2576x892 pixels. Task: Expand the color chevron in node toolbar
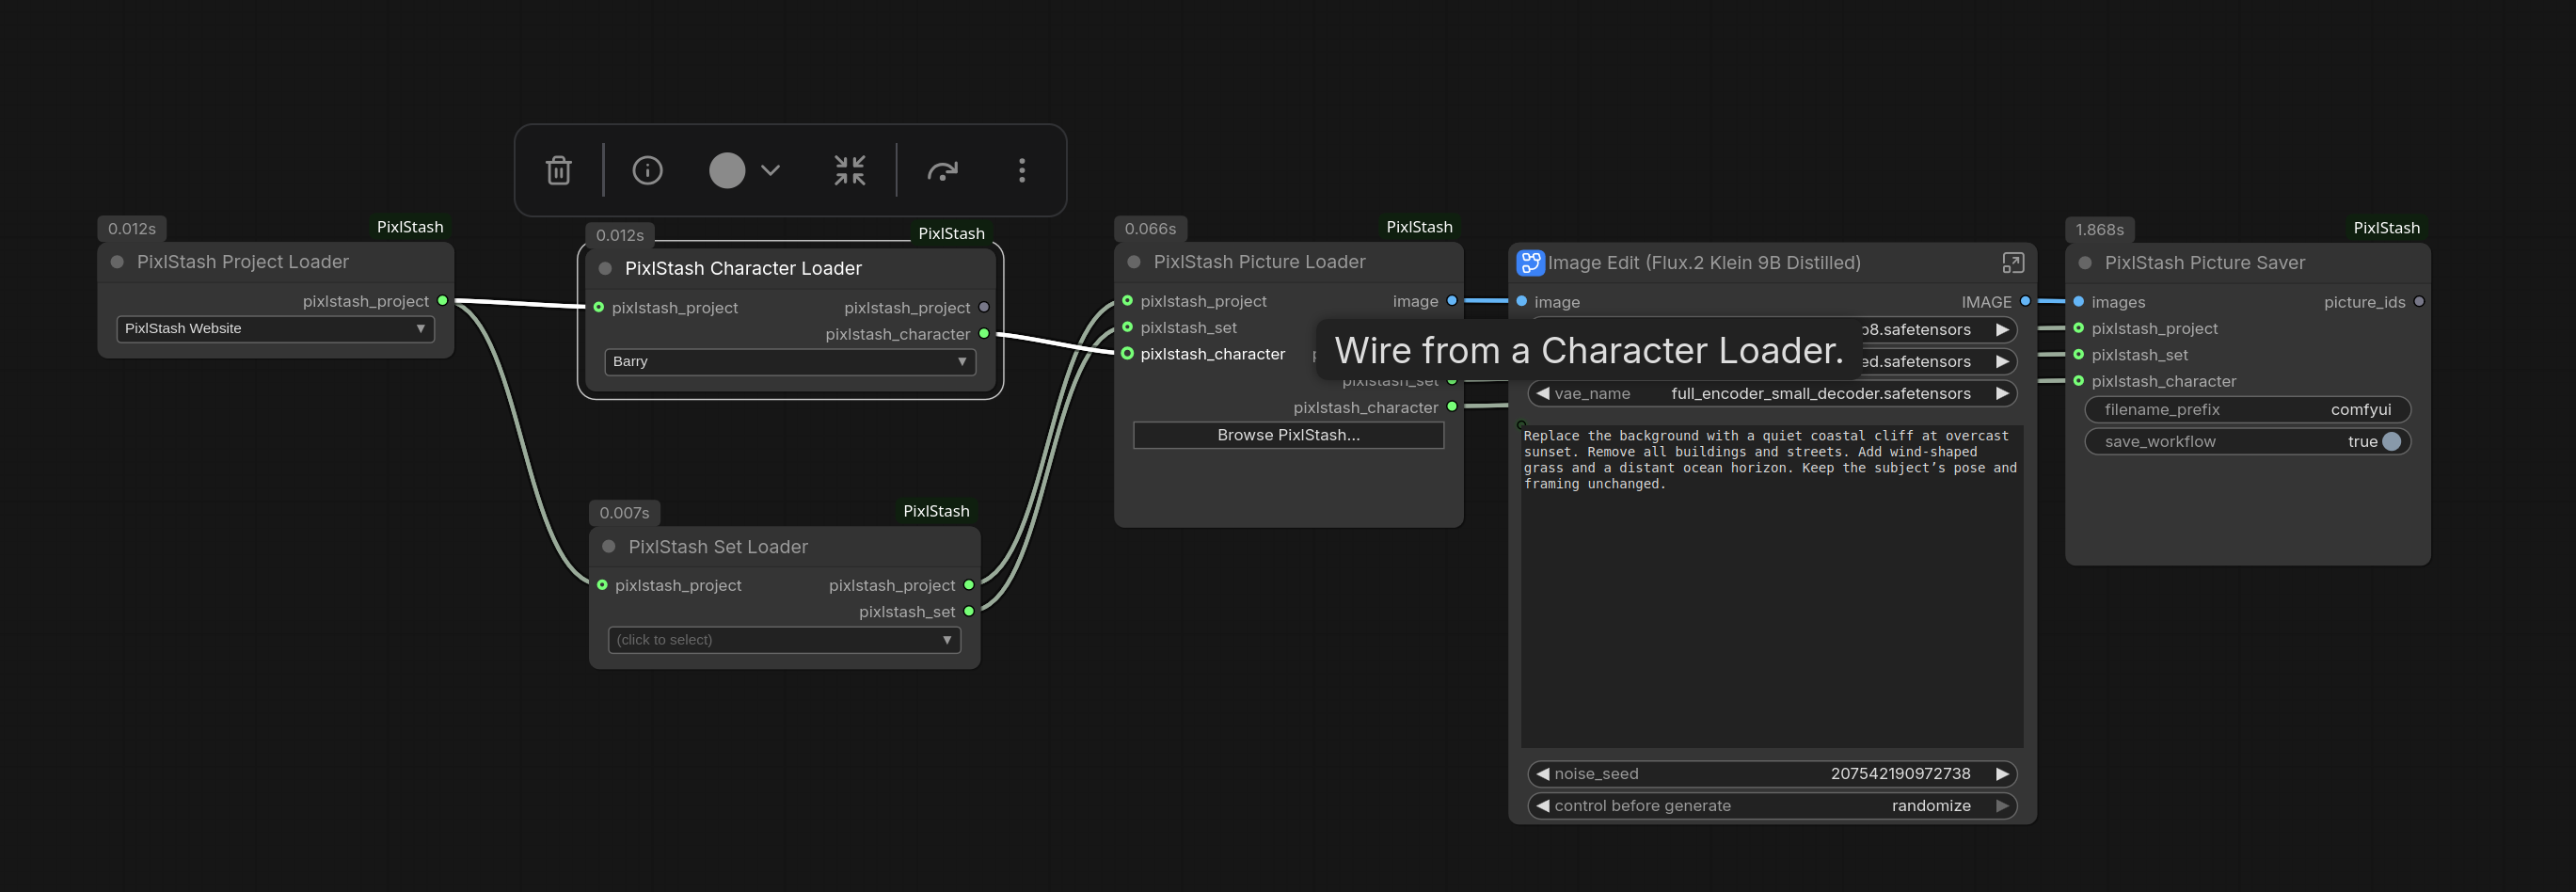[770, 170]
